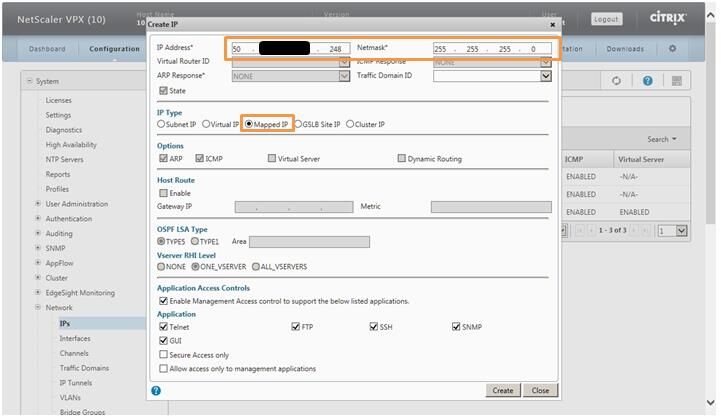This screenshot has width=721, height=418.
Task: Open High Availability in the tree
Action: (x=71, y=144)
